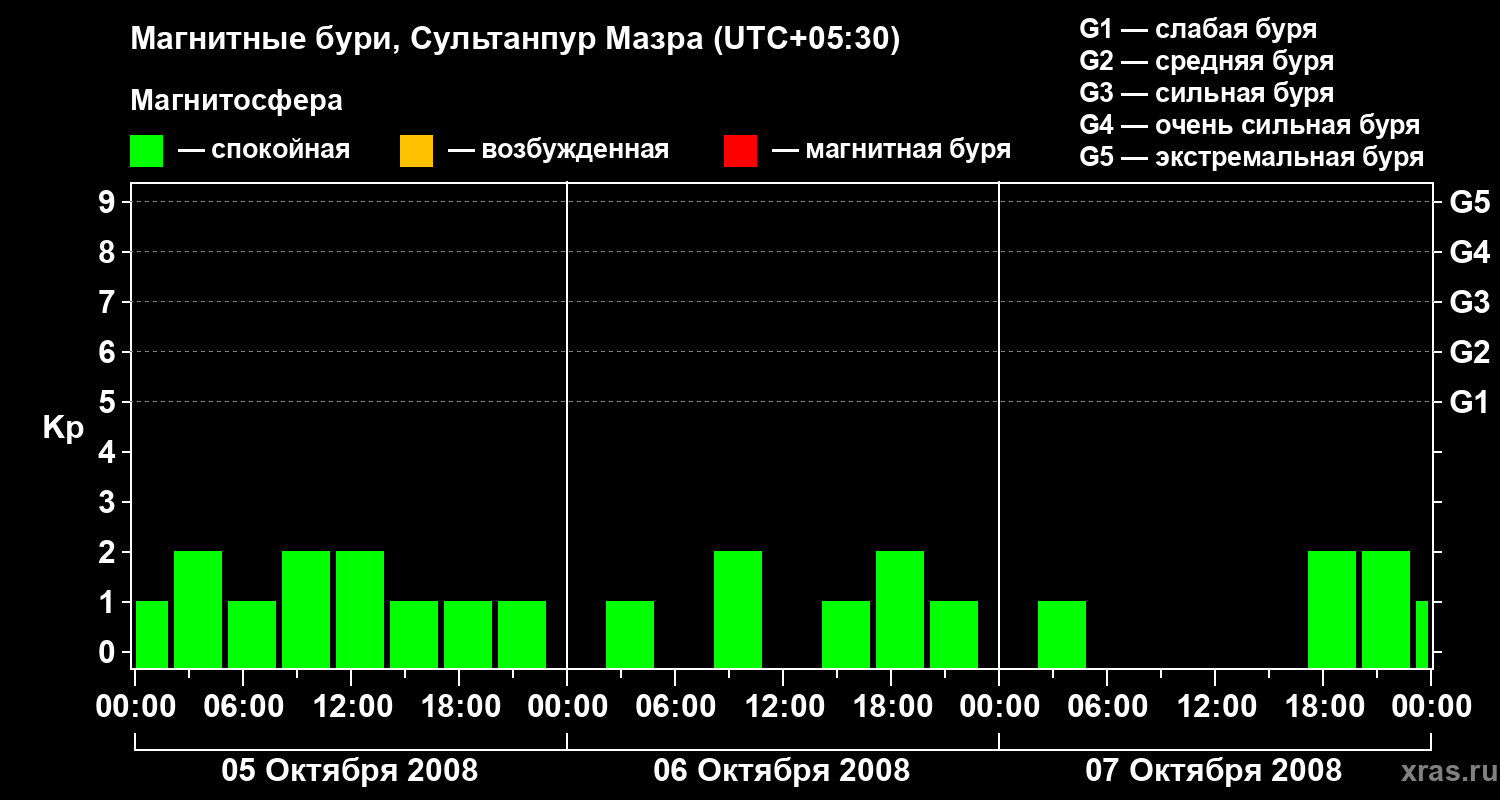
Task: Click the 21:00–00:00 bar on 07 October
Action: pos(1386,609)
